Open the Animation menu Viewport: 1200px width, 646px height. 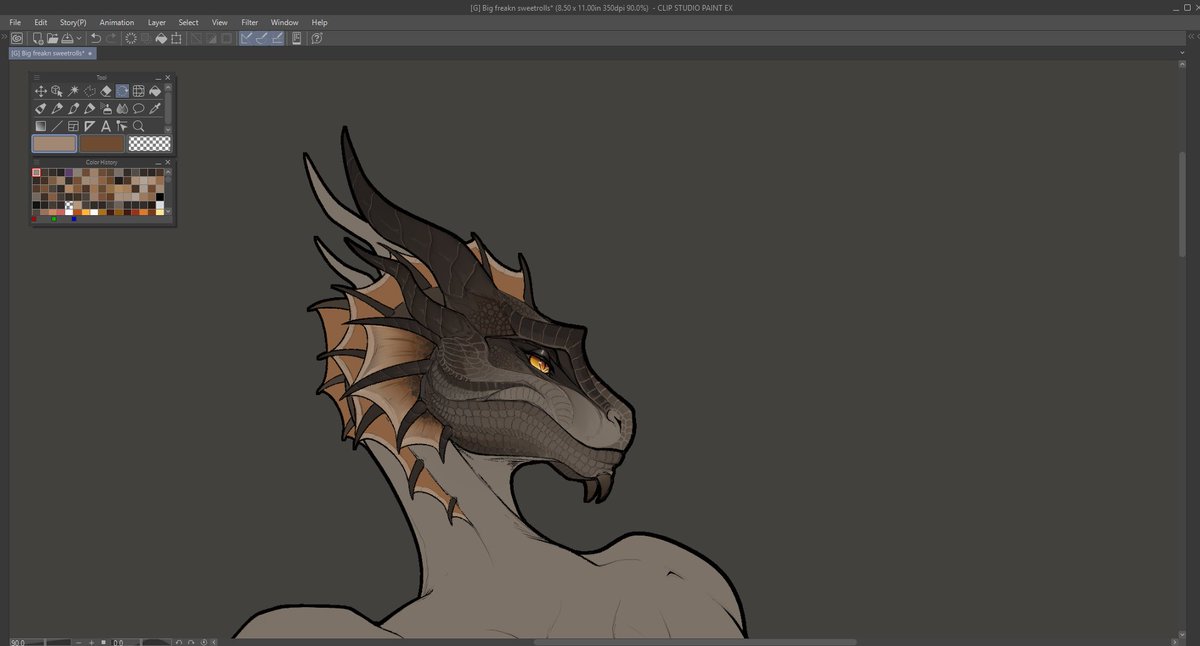pos(117,22)
